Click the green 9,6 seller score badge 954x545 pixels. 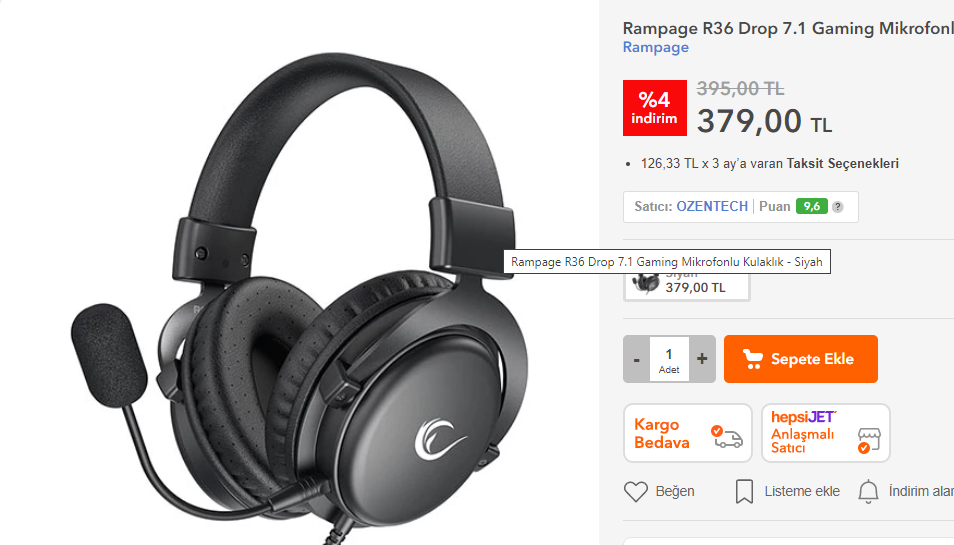(x=812, y=206)
